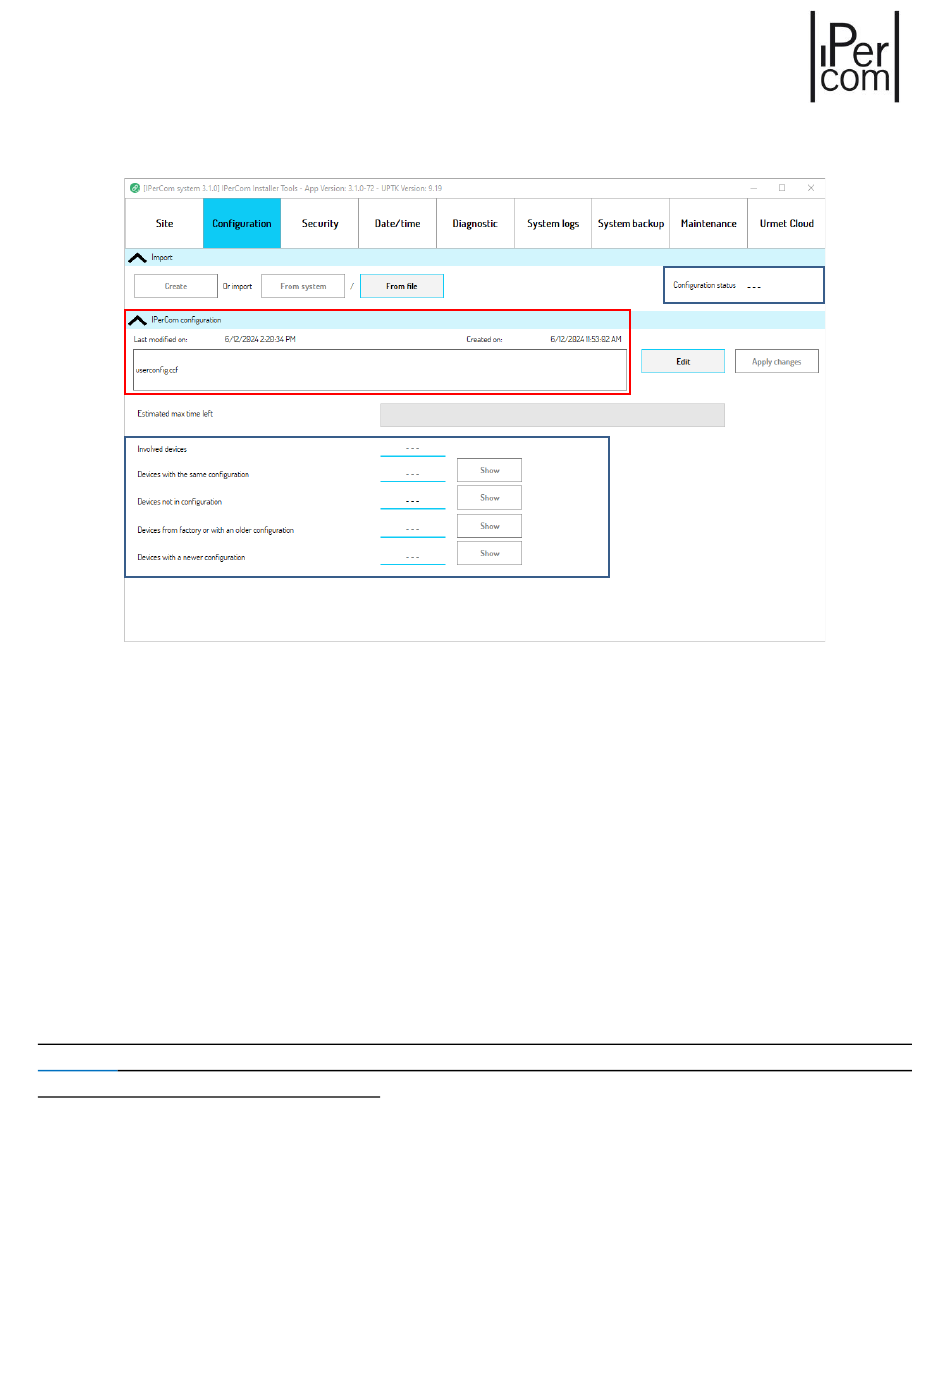Maximize the IPerCom Installer Tools window
Image resolution: width=950 pixels, height=1397 pixels.
coord(782,188)
